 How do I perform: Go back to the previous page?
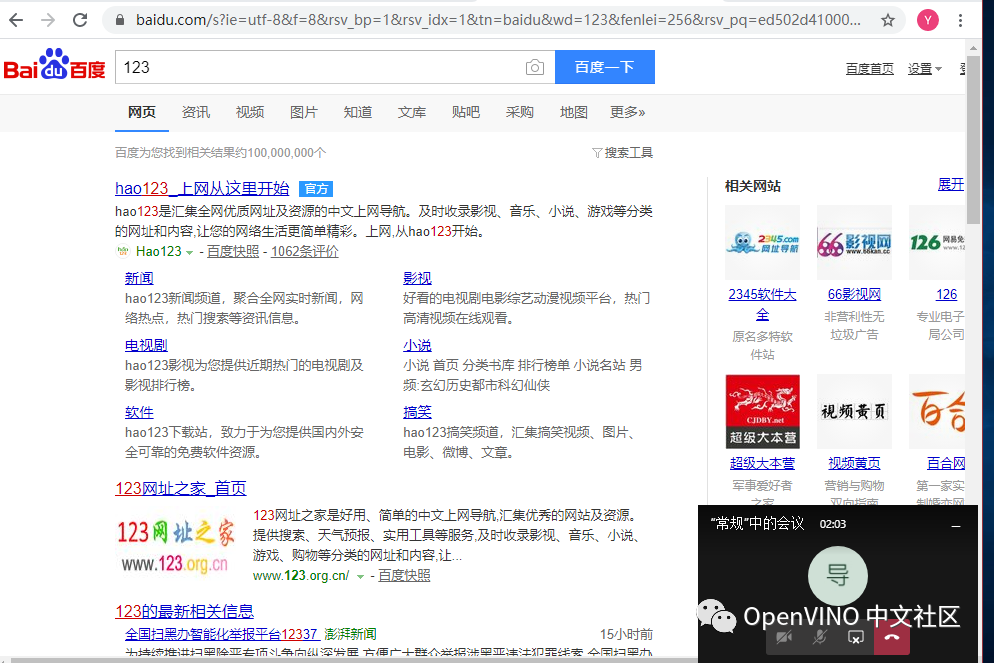click(16, 20)
